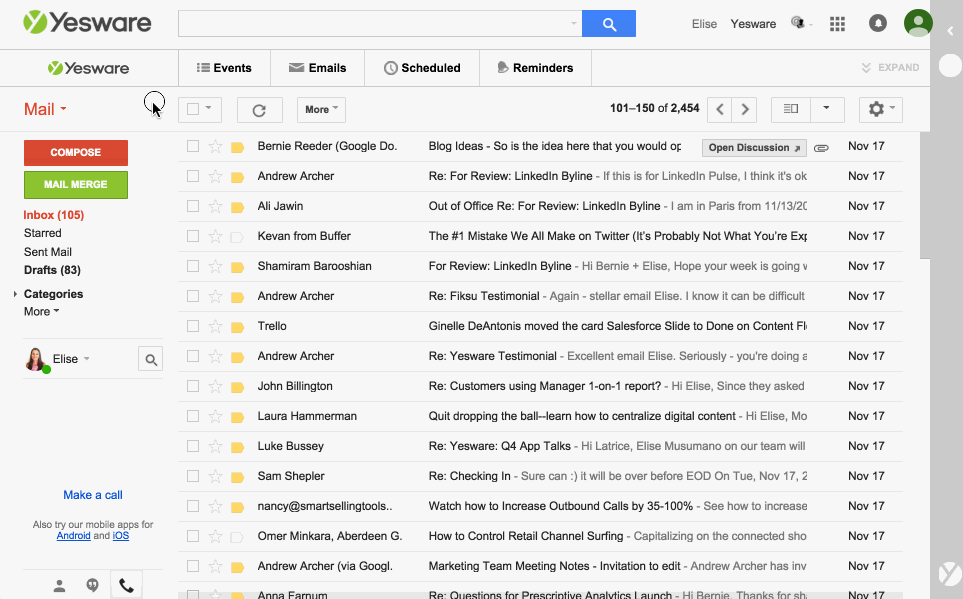
Task: Open the select-all checkbox dropdown
Action: pos(209,109)
